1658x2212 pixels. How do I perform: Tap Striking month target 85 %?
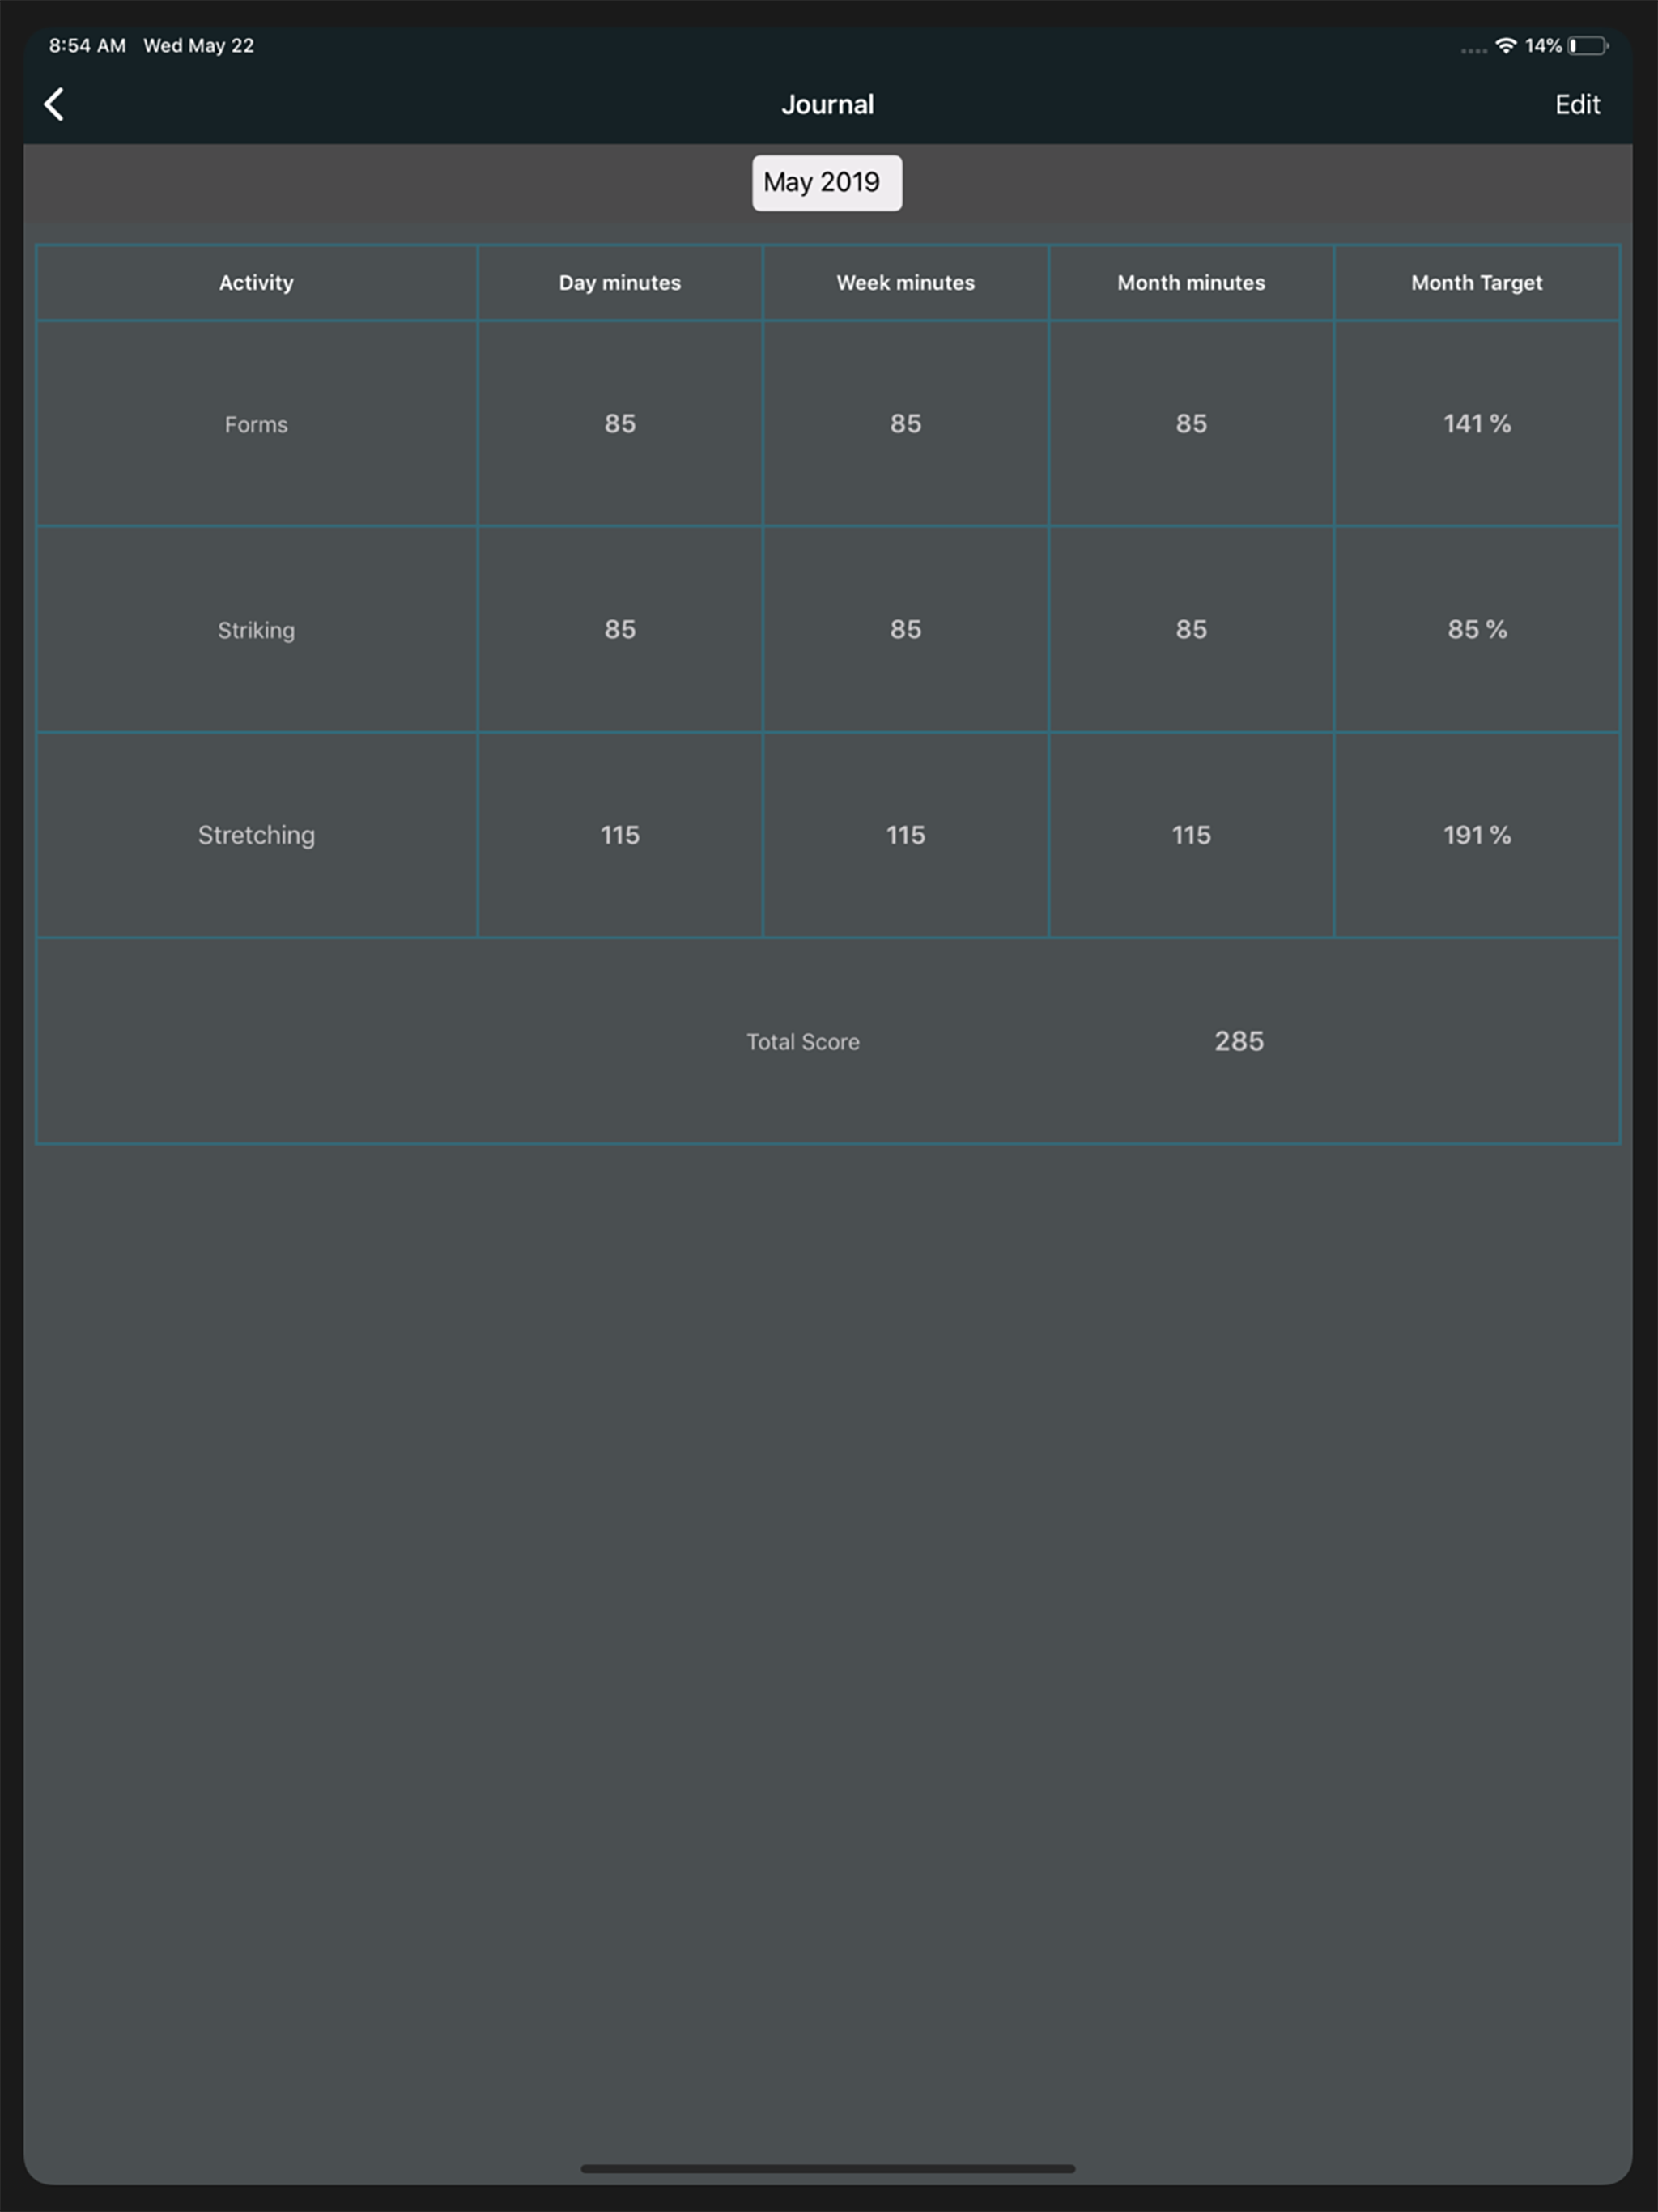pyautogui.click(x=1477, y=630)
